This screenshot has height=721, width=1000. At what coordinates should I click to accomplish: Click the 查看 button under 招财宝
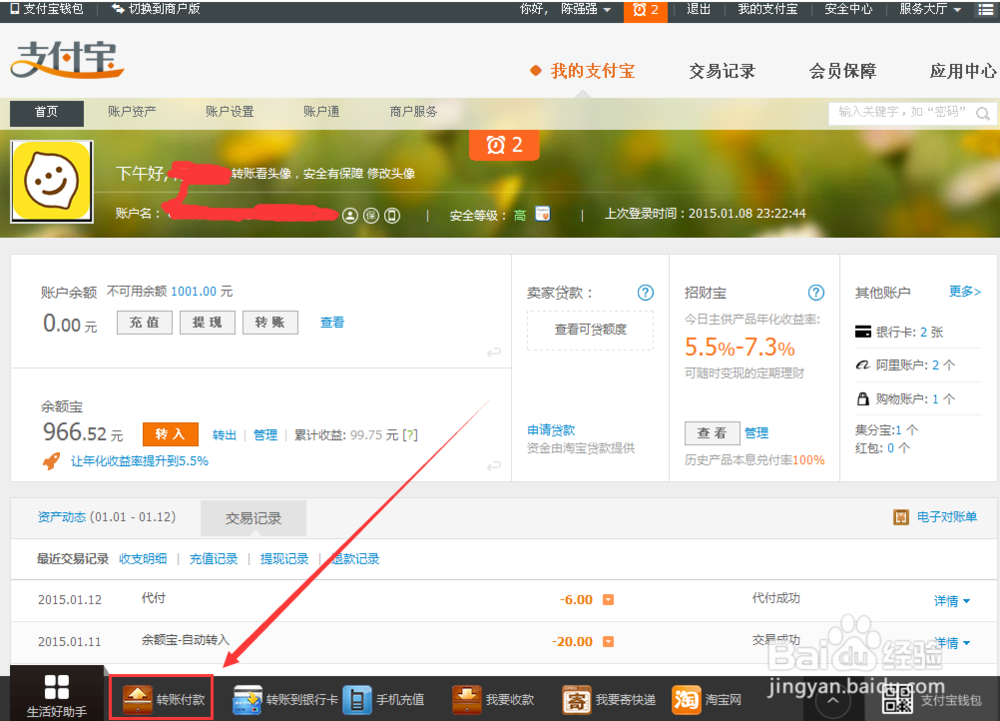(x=712, y=433)
